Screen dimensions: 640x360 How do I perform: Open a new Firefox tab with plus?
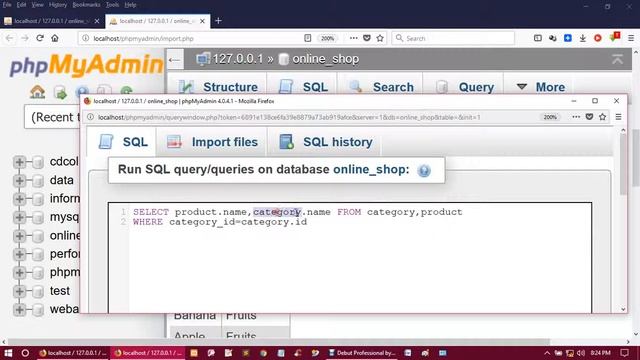218,21
